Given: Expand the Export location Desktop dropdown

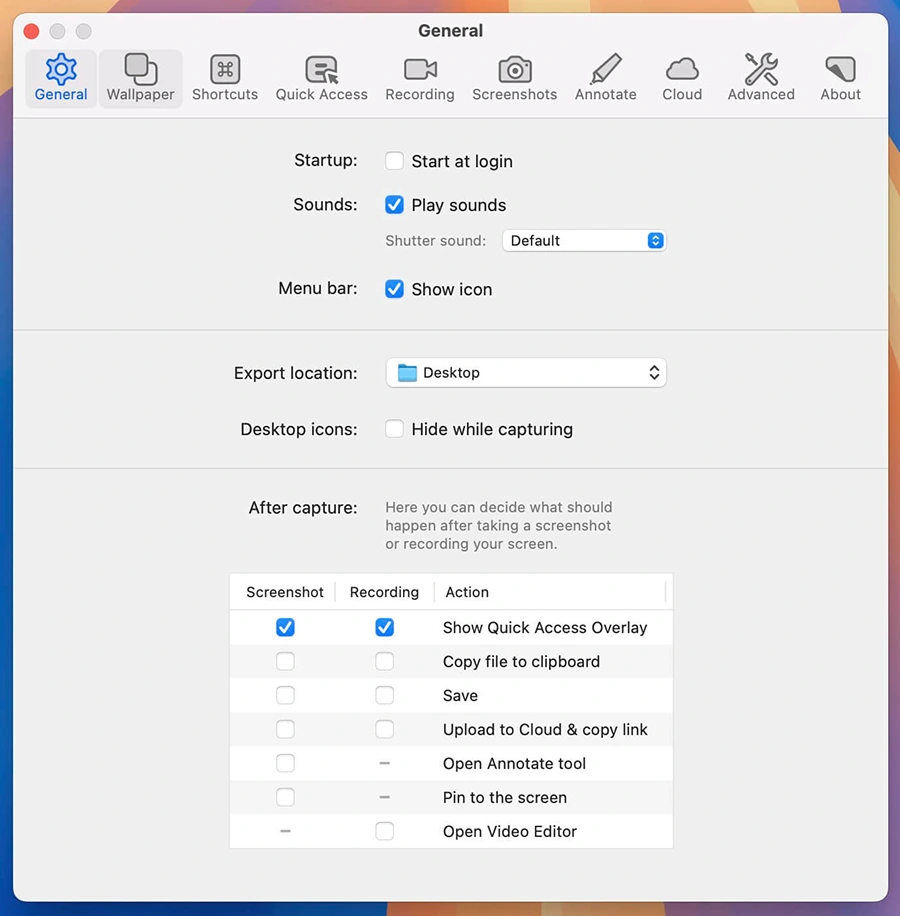Looking at the screenshot, I should coord(526,373).
